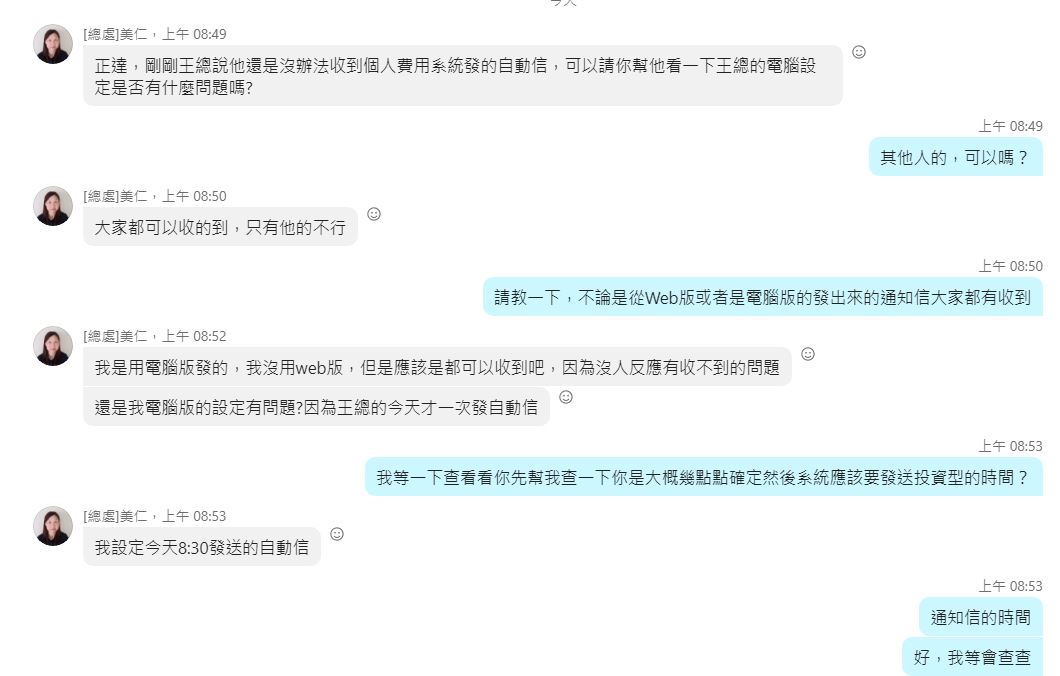Click emoji reaction icon beside first 08:49 message
This screenshot has width=1060, height=676.
[859, 52]
